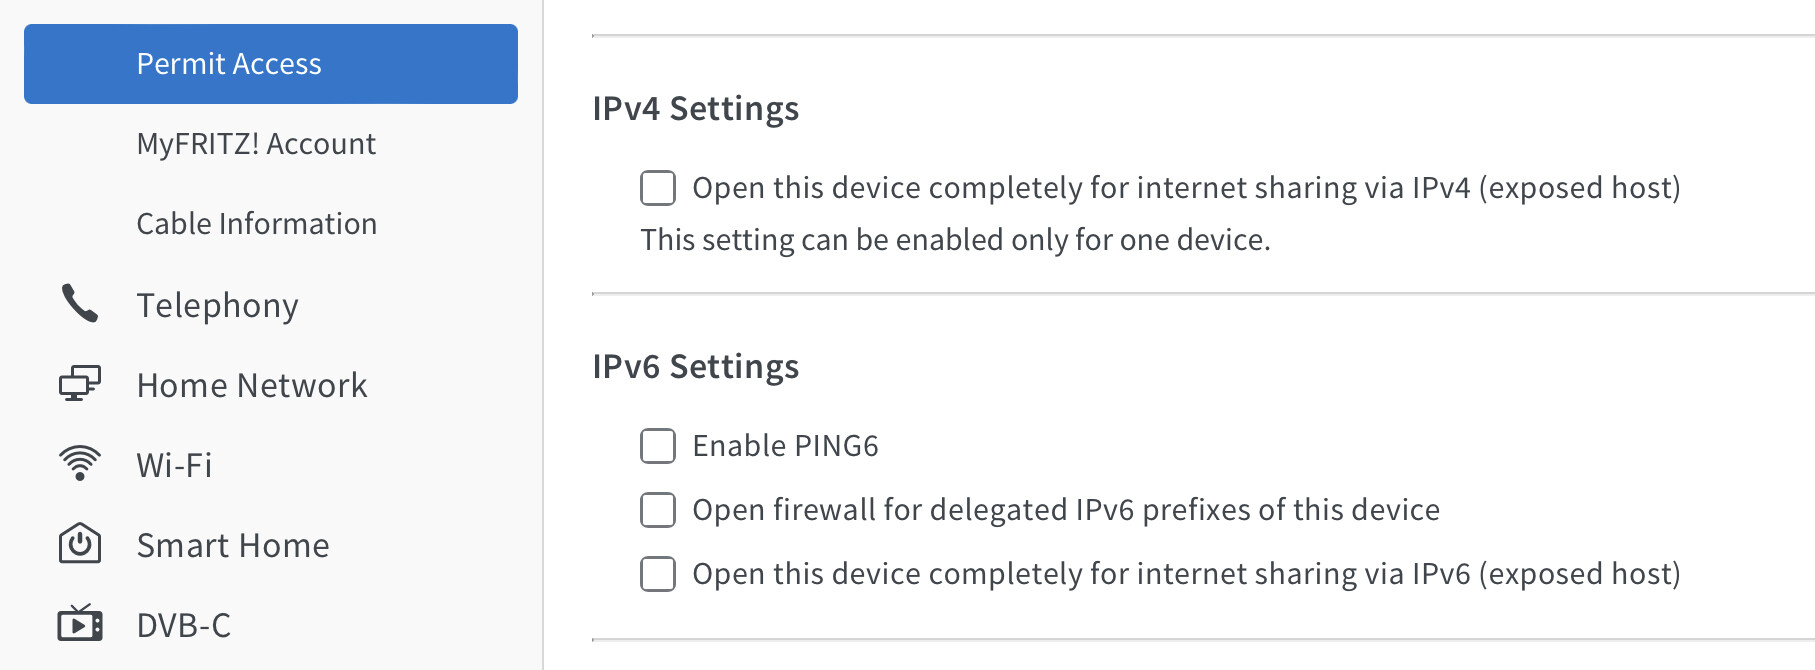Expand the Wi-Fi text label

coord(175,465)
